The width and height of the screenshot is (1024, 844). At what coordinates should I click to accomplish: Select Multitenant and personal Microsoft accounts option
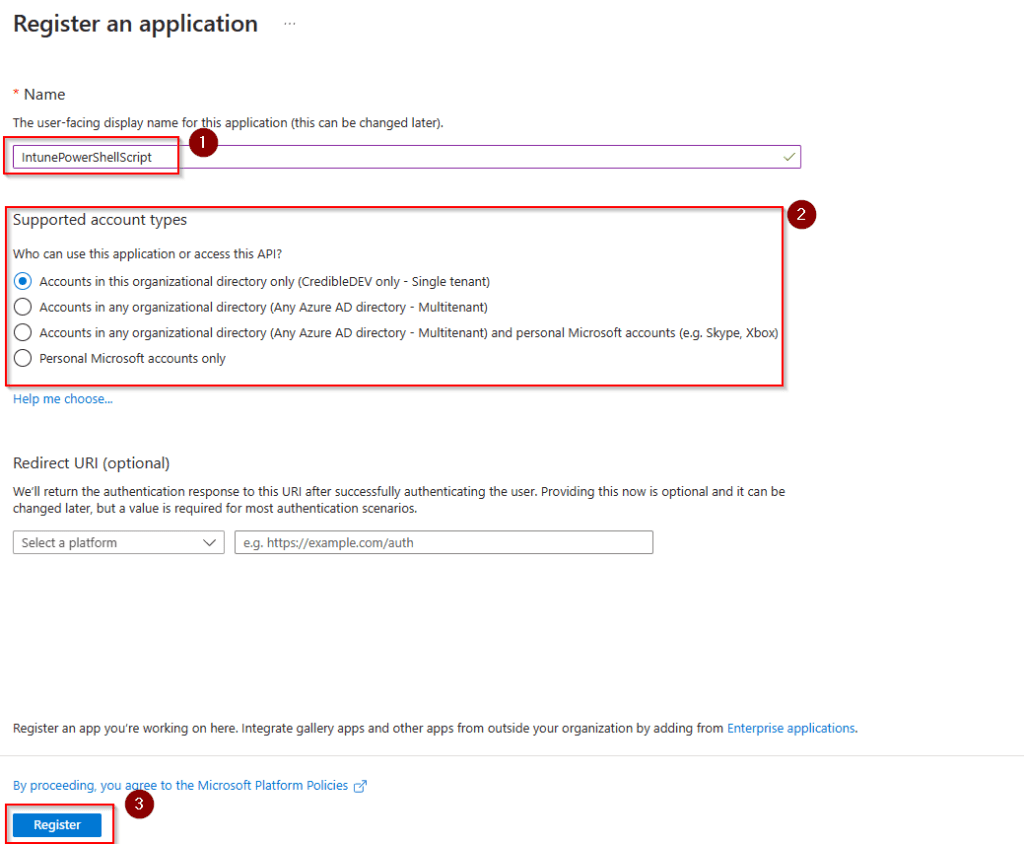23,333
